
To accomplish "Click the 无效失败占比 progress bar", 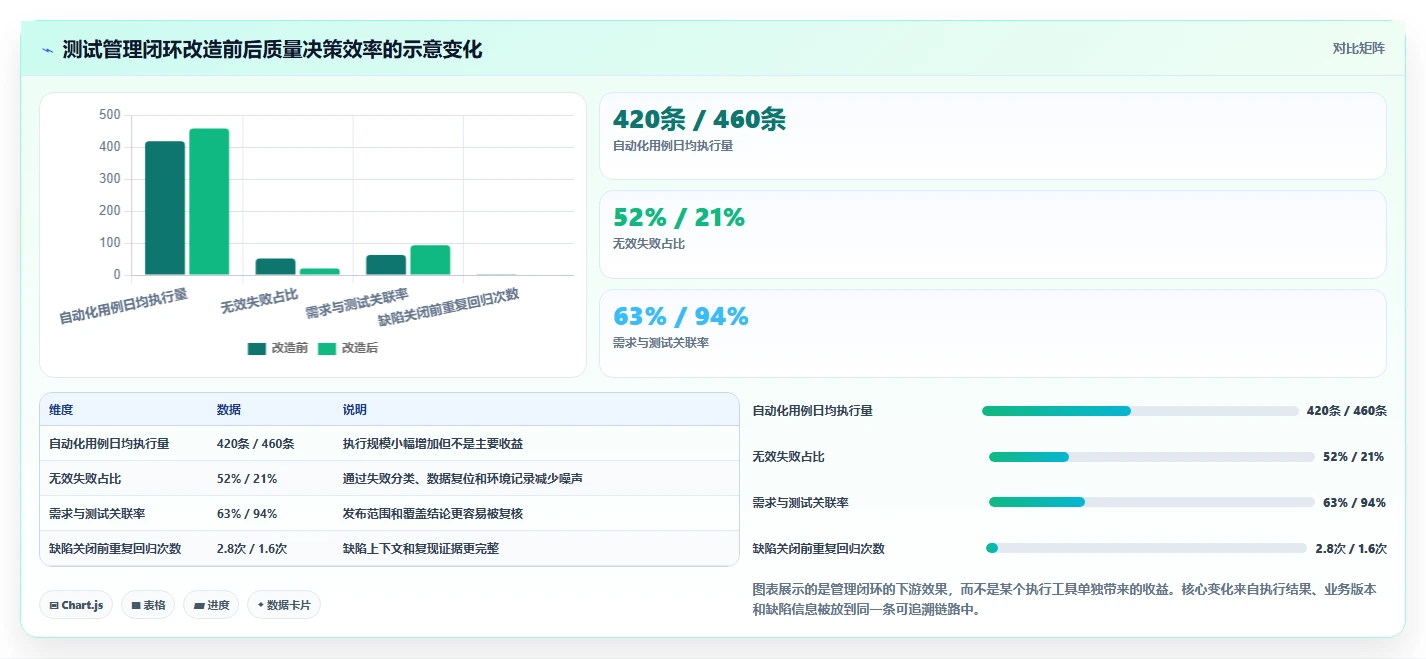I will pyautogui.click(x=1152, y=457).
